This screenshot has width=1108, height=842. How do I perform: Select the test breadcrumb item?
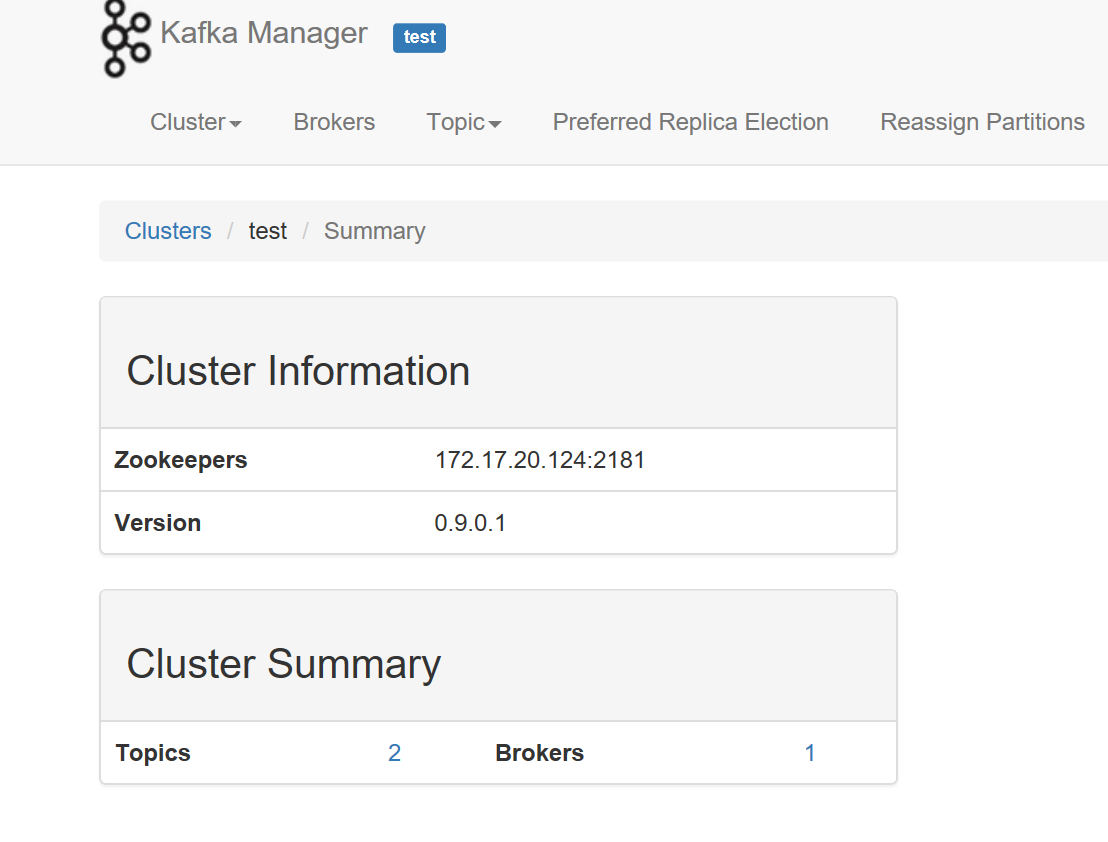[x=268, y=231]
